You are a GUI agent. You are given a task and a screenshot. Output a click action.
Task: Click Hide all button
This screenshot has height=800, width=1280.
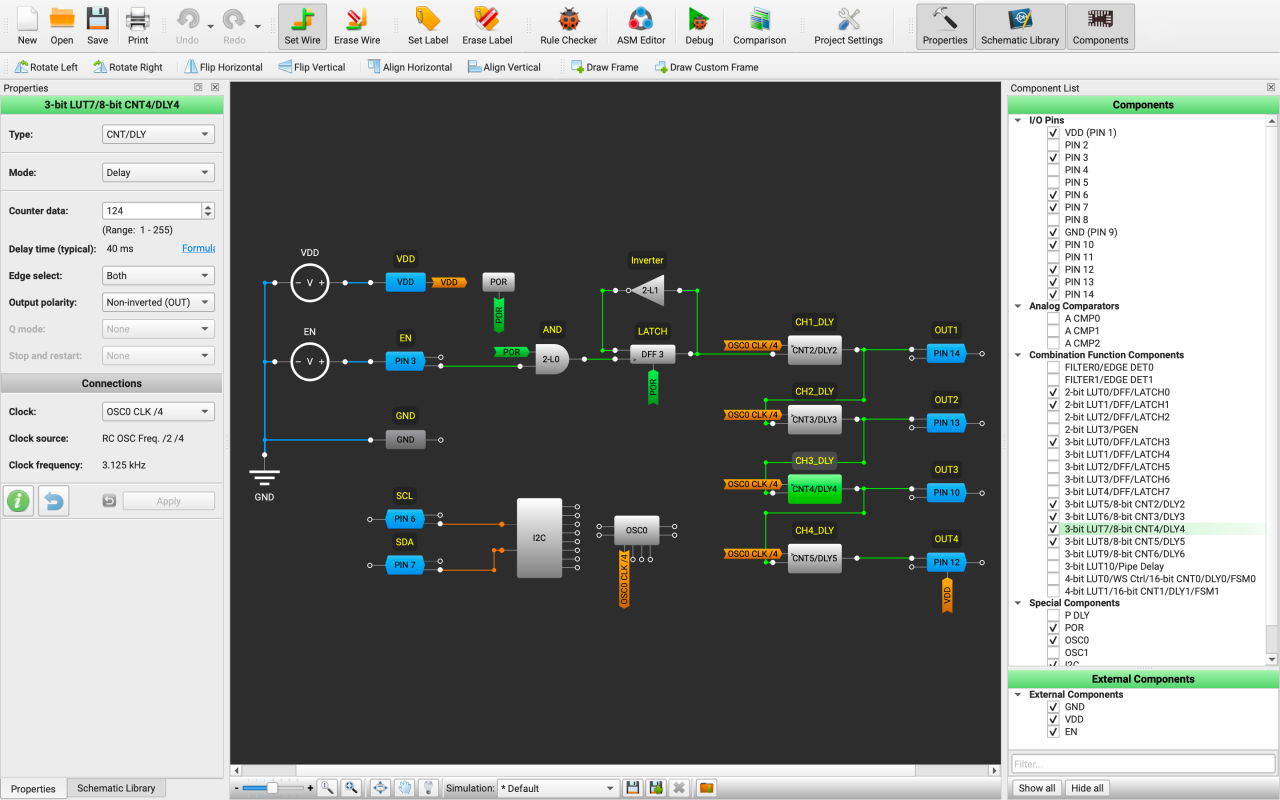(x=1087, y=788)
